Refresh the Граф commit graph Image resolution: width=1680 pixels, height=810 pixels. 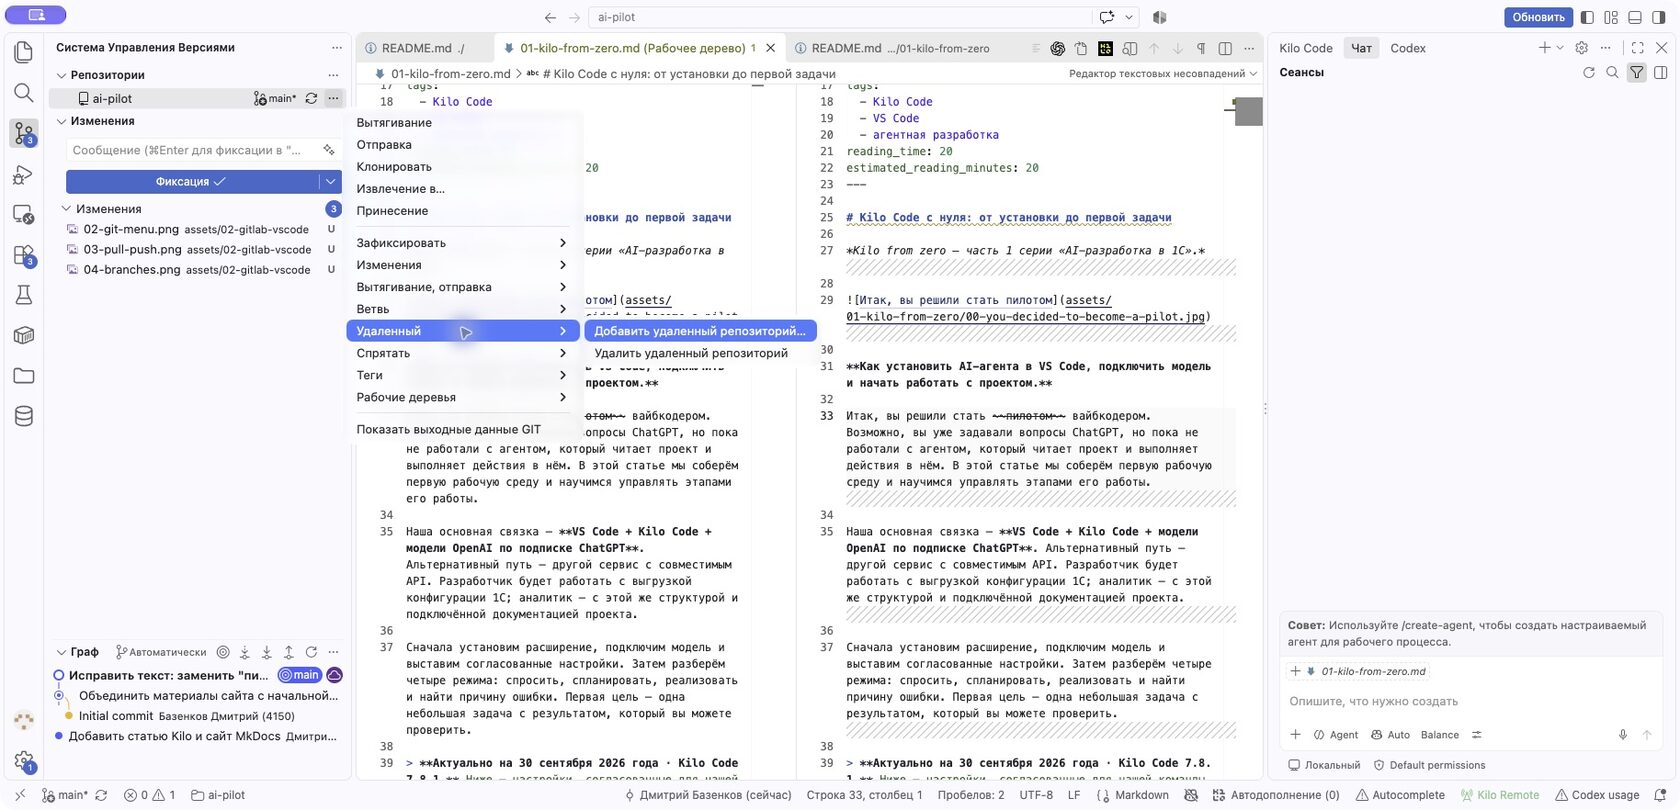click(311, 652)
